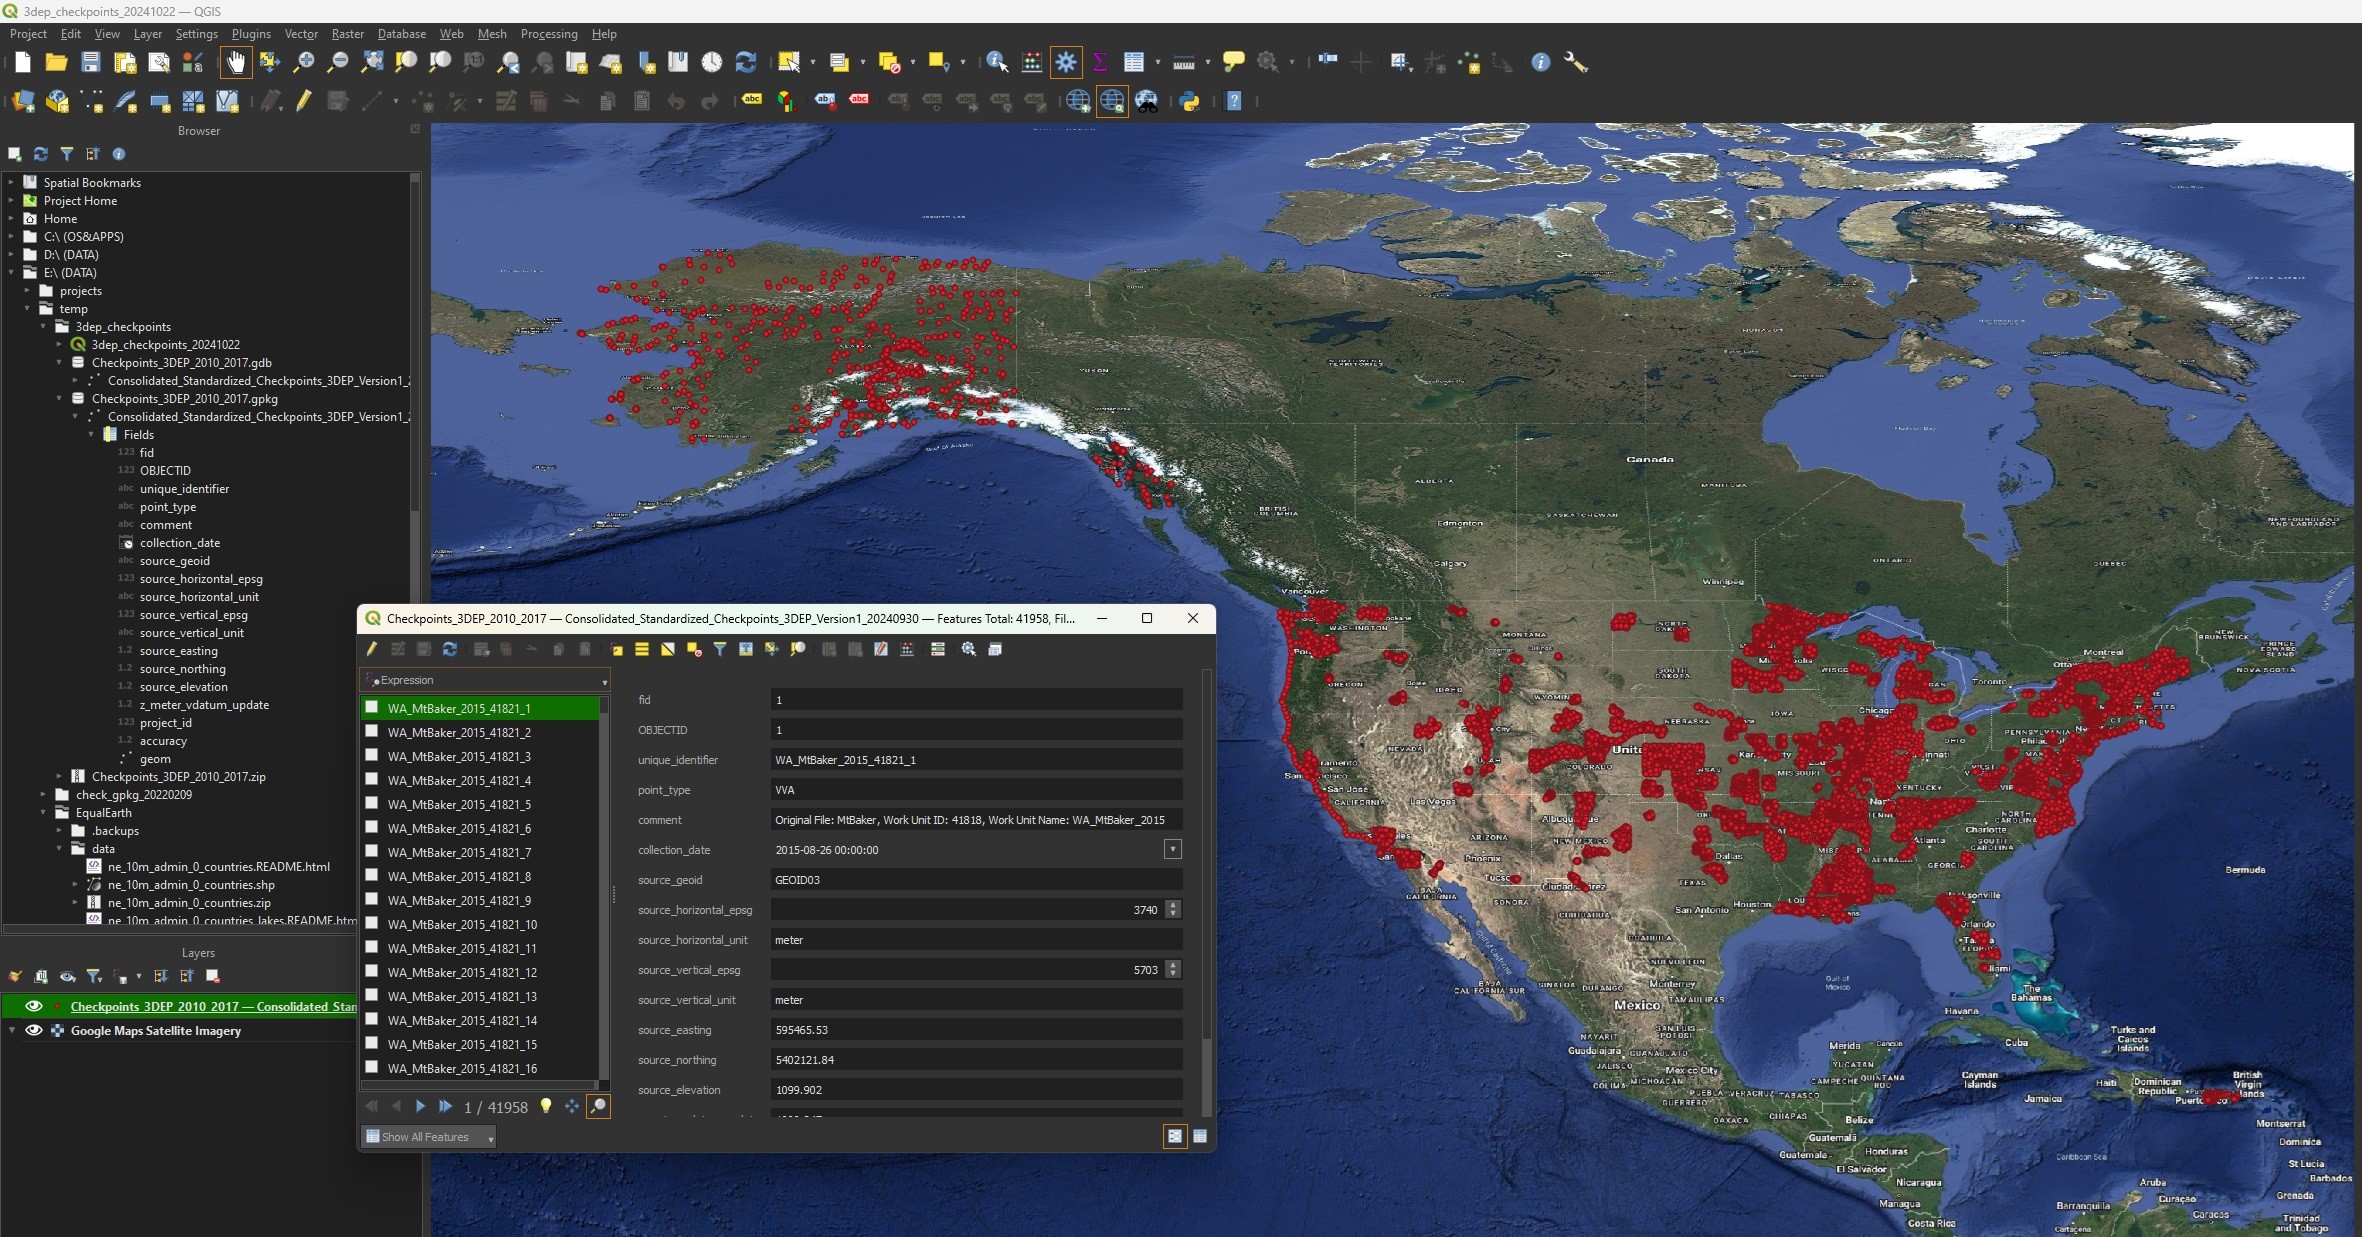Image resolution: width=2362 pixels, height=1237 pixels.
Task: Open Temporal Controller clock icon
Action: point(711,62)
